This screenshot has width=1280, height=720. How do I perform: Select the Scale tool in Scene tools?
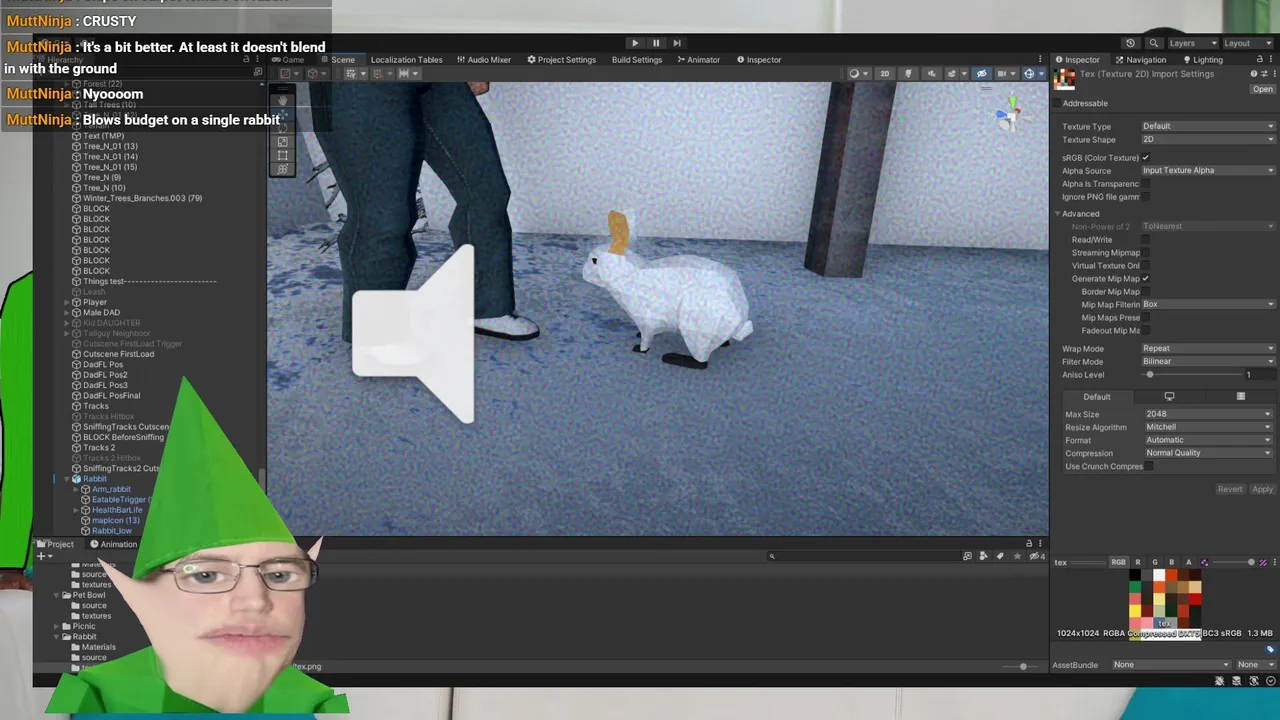pos(282,141)
